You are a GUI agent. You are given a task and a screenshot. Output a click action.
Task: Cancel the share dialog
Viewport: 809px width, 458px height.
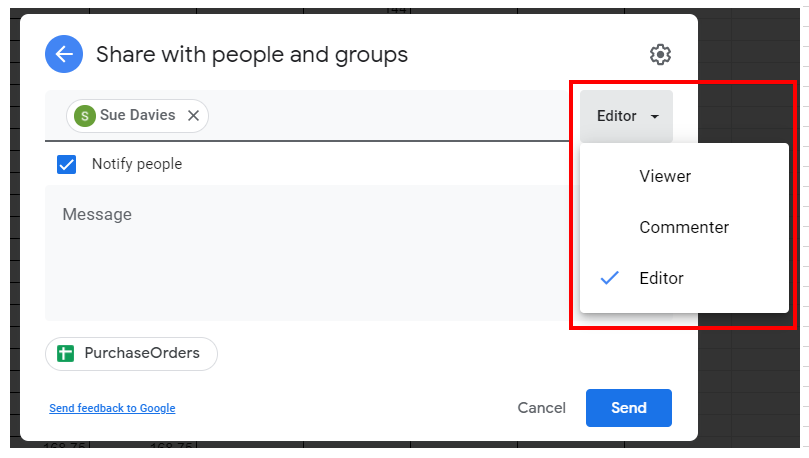click(x=541, y=408)
